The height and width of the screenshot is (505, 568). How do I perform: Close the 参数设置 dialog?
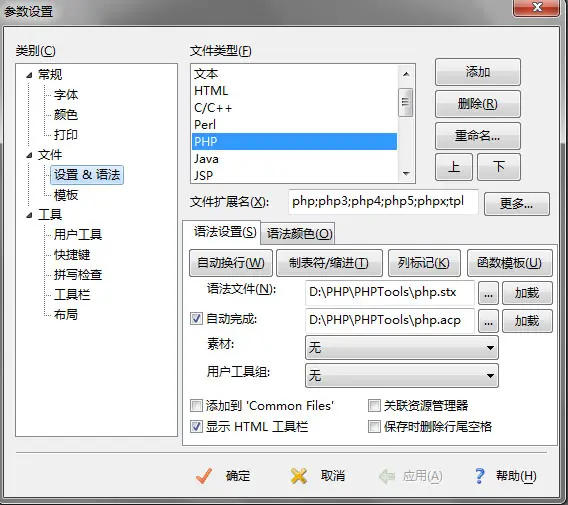point(537,7)
